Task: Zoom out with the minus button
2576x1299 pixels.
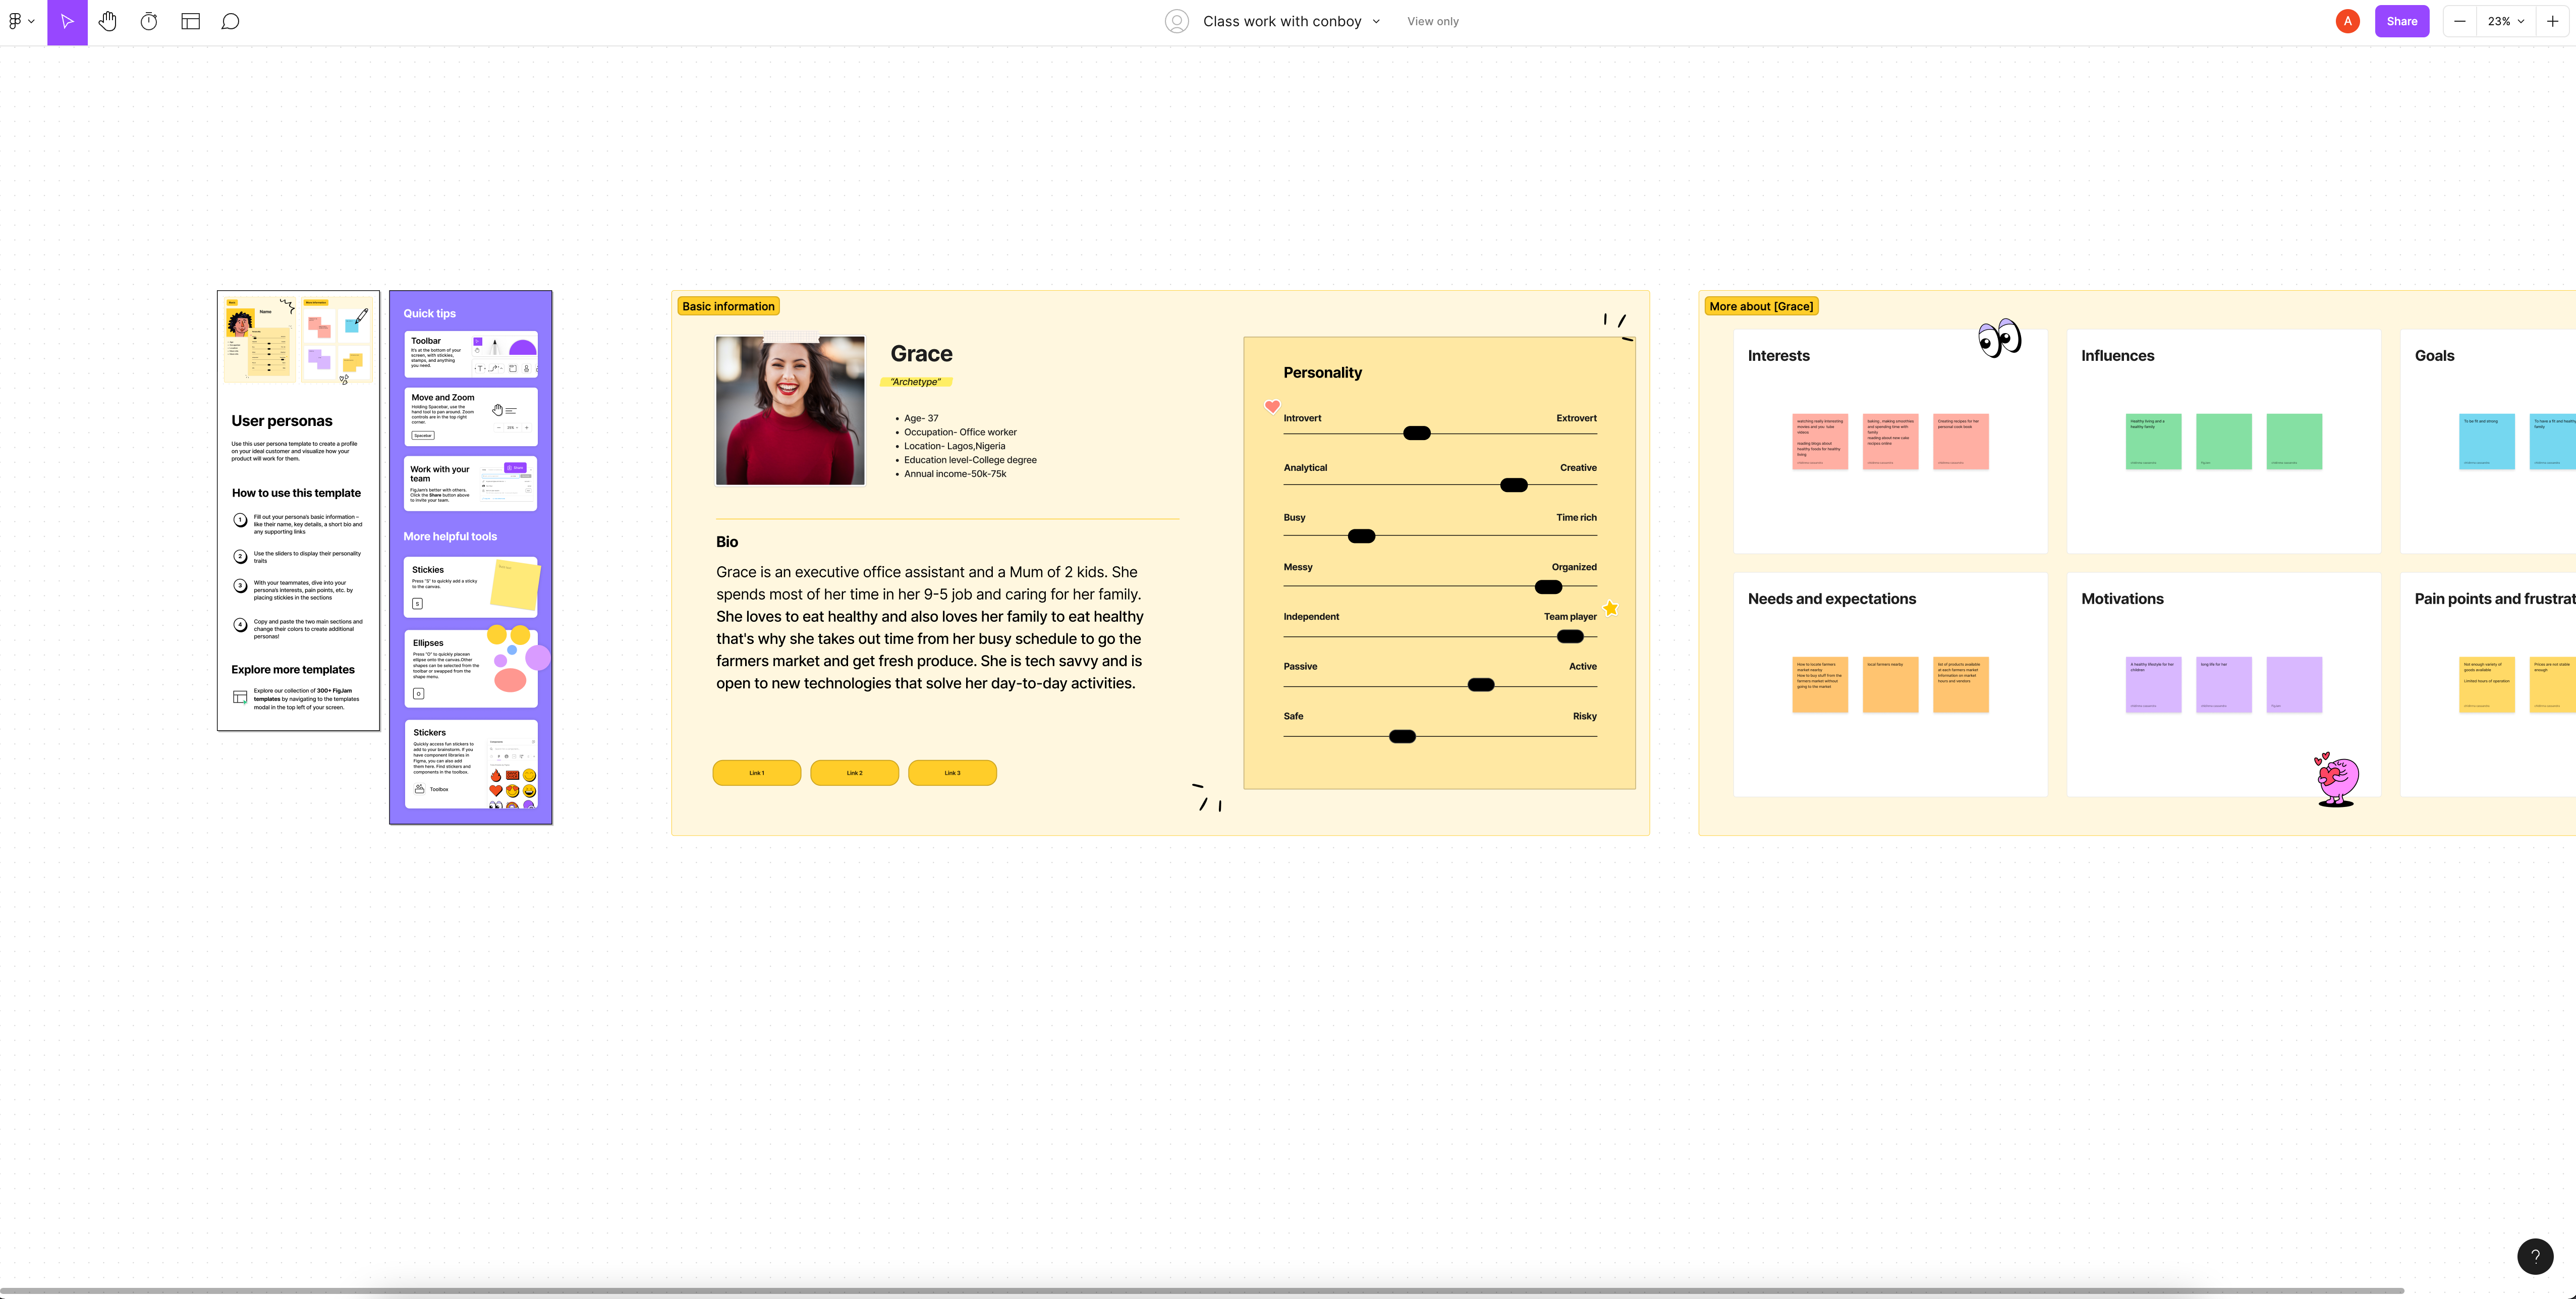Action: click(2459, 21)
